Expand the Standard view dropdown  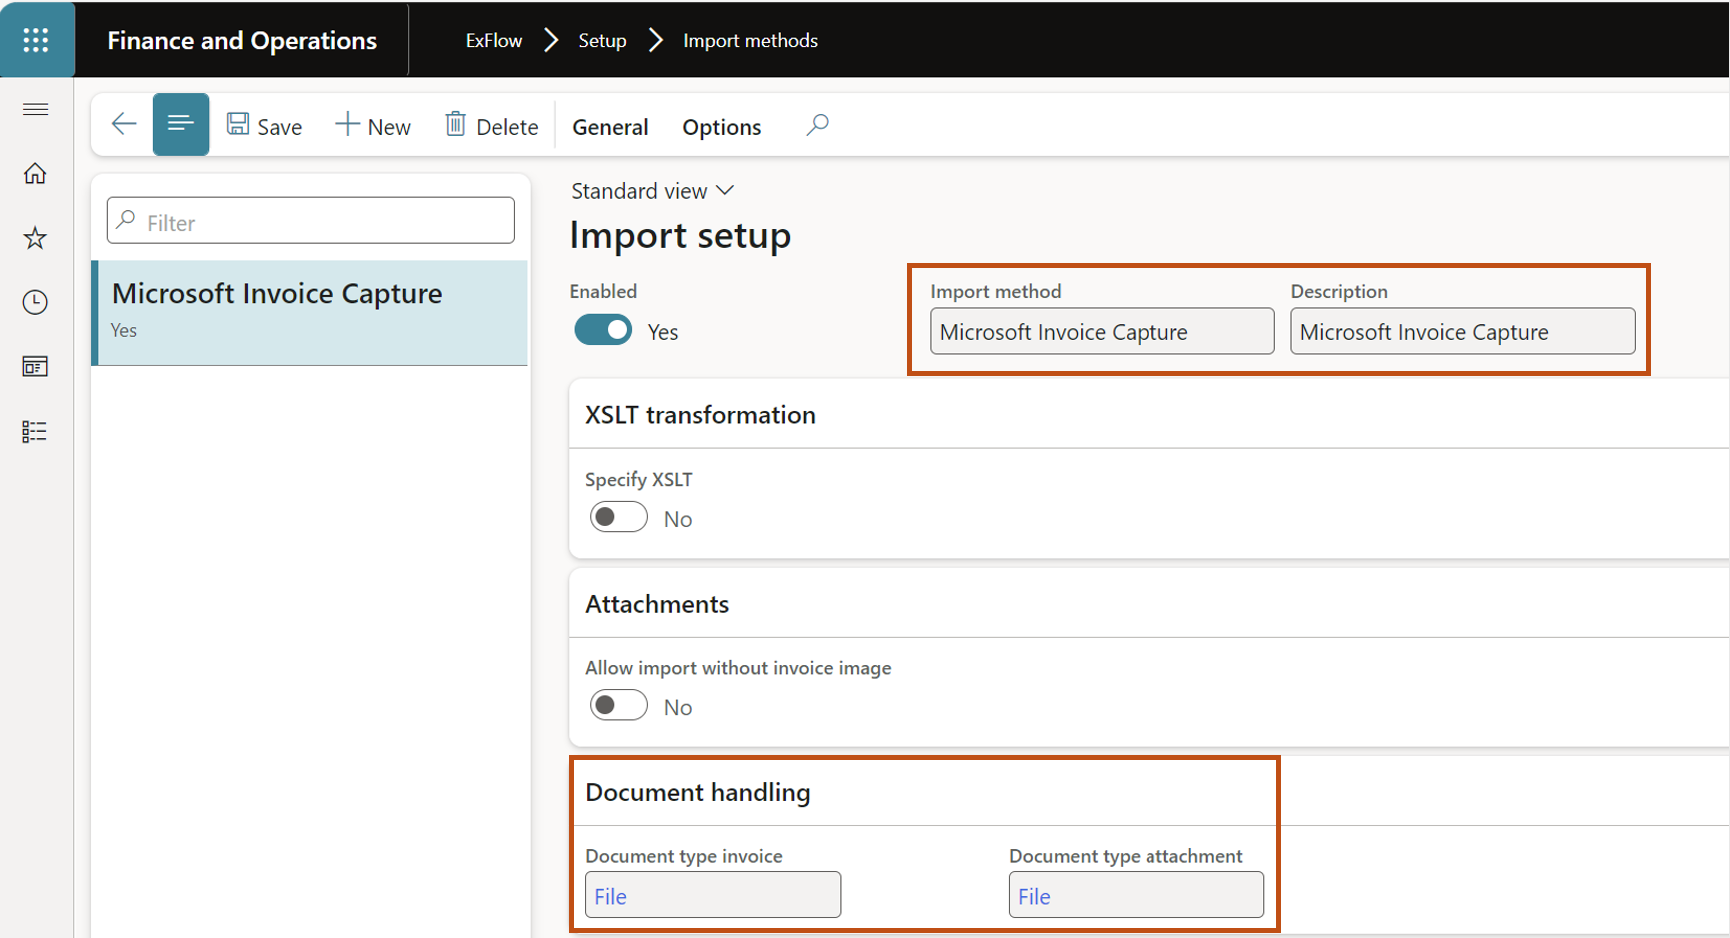click(653, 191)
